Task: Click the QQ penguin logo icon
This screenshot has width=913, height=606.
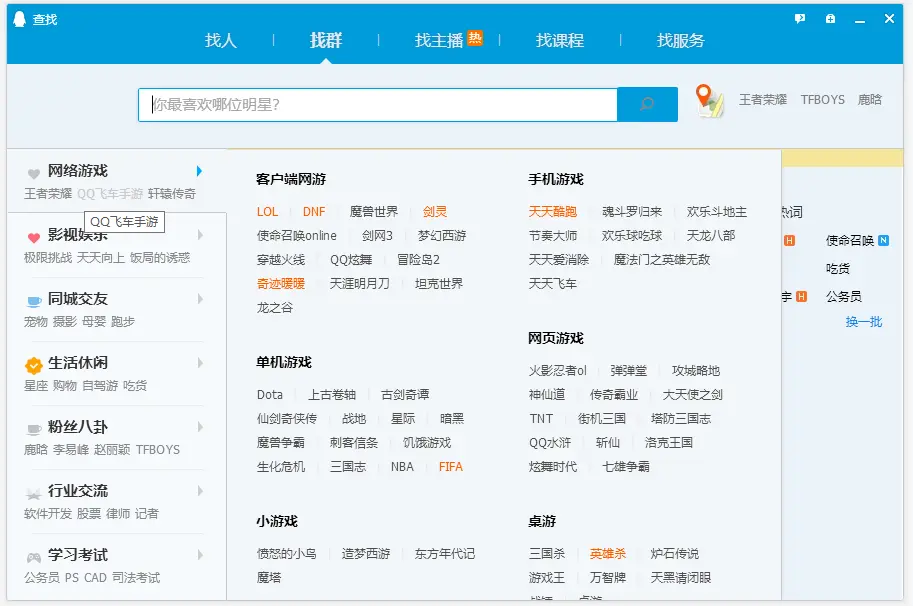Action: click(19, 19)
